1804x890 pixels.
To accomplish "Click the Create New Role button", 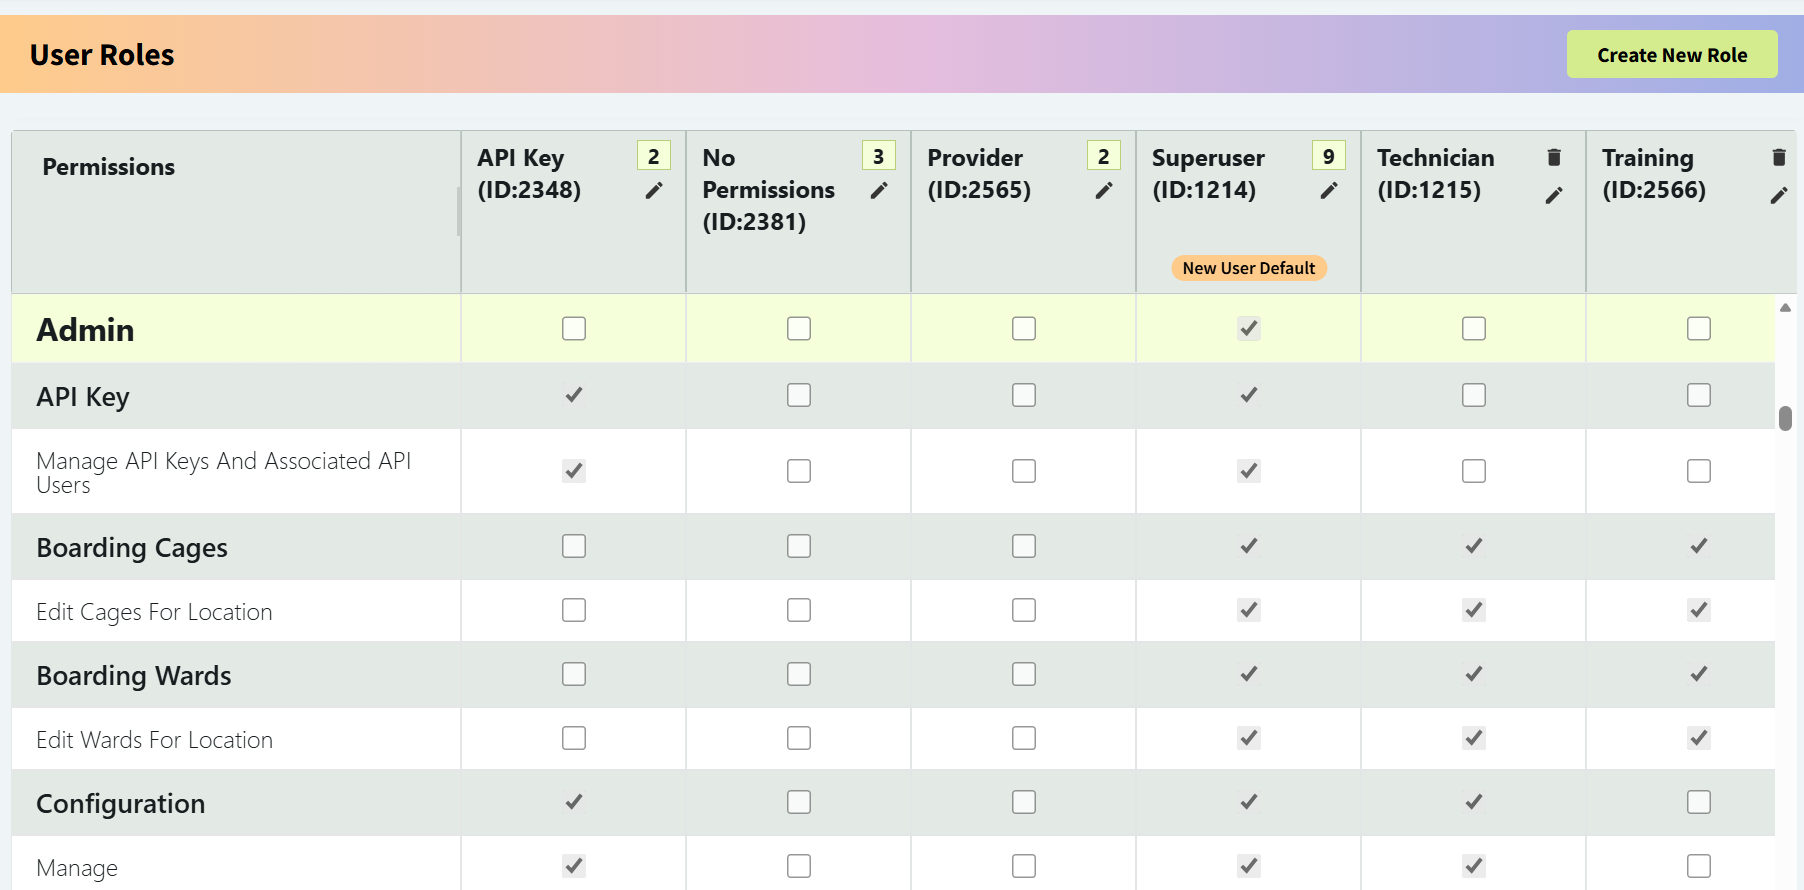I will tap(1672, 54).
